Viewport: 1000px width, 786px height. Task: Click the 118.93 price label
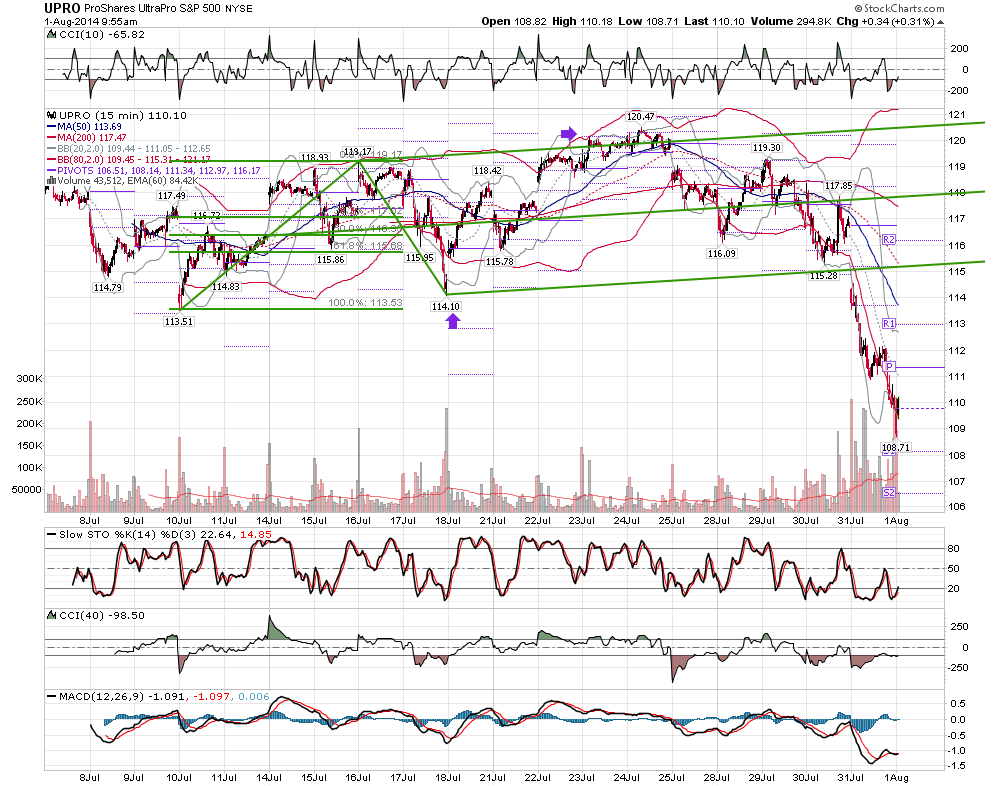[x=314, y=157]
